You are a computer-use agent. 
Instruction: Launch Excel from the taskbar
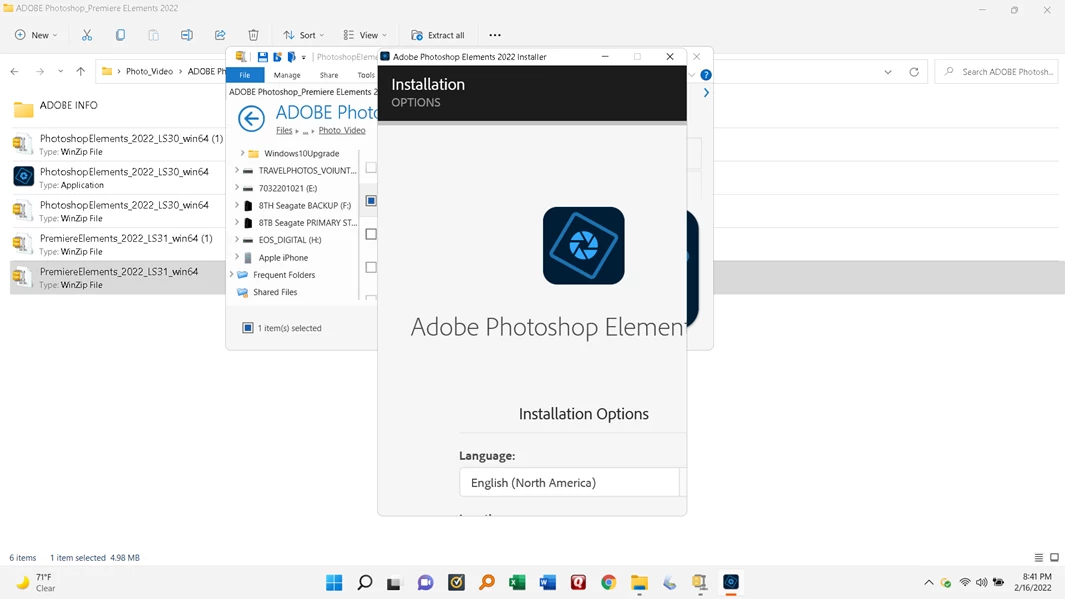pos(517,583)
